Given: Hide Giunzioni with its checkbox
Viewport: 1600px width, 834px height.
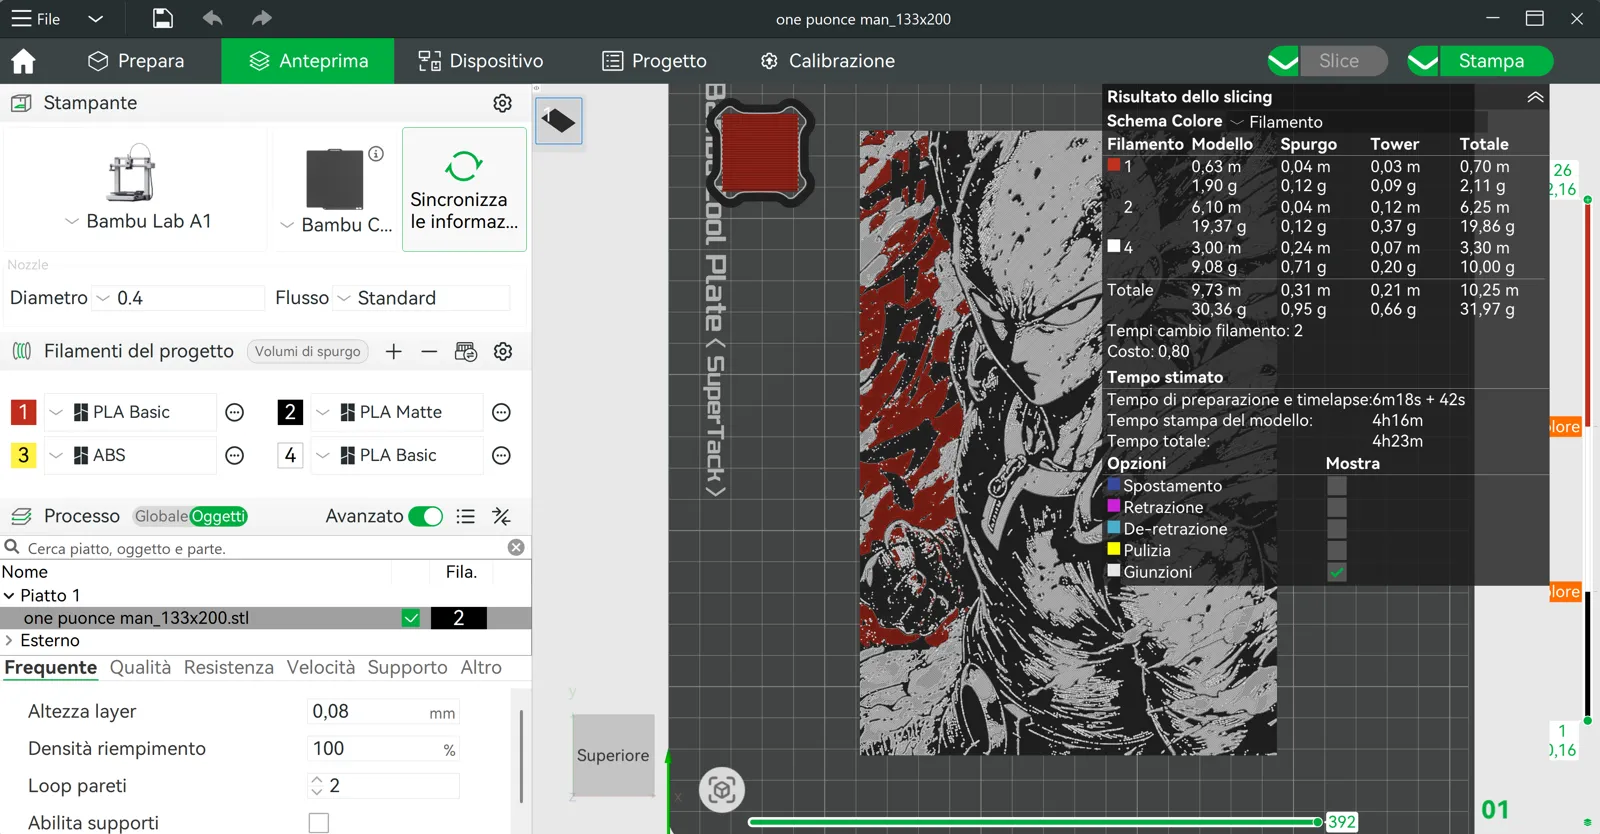Looking at the screenshot, I should click(1337, 572).
